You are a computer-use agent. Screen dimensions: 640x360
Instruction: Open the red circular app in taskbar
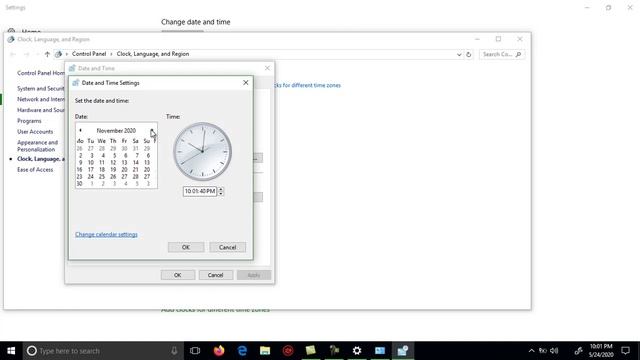point(288,351)
